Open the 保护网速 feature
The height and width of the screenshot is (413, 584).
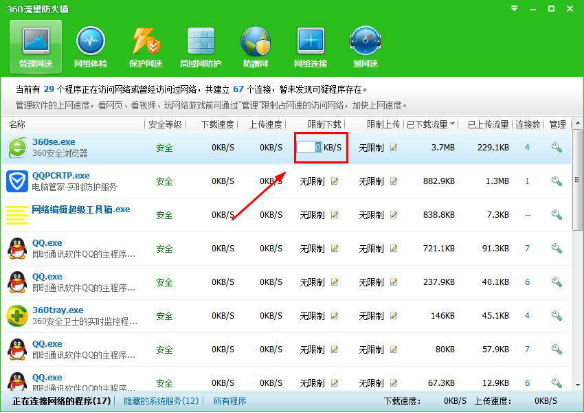(x=146, y=47)
